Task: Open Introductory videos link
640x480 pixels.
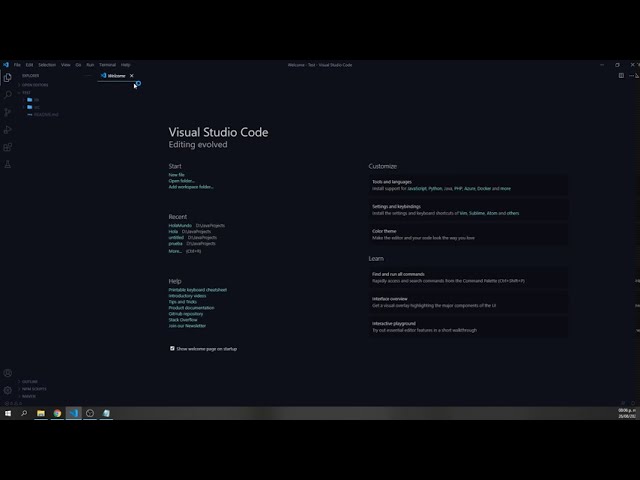Action: click(x=187, y=296)
